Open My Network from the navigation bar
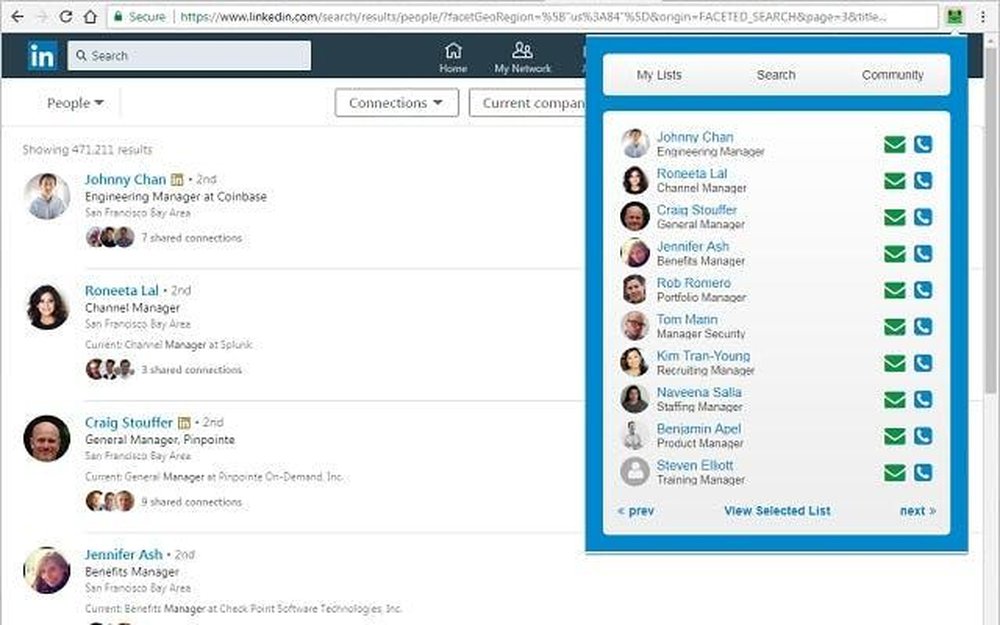Image resolution: width=1000 pixels, height=625 pixels. tap(522, 55)
